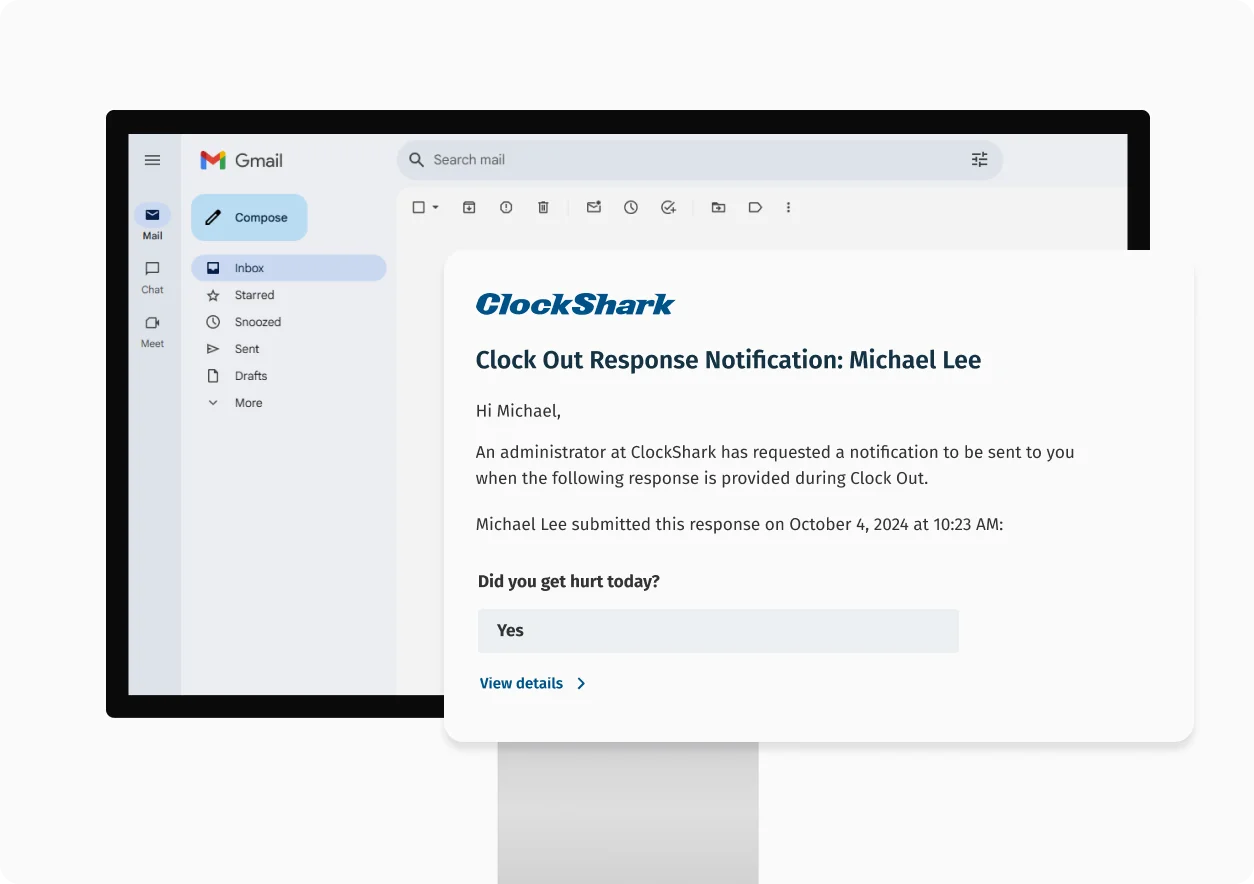The height and width of the screenshot is (884, 1254).
Task: Click the Report spam icon
Action: (506, 207)
